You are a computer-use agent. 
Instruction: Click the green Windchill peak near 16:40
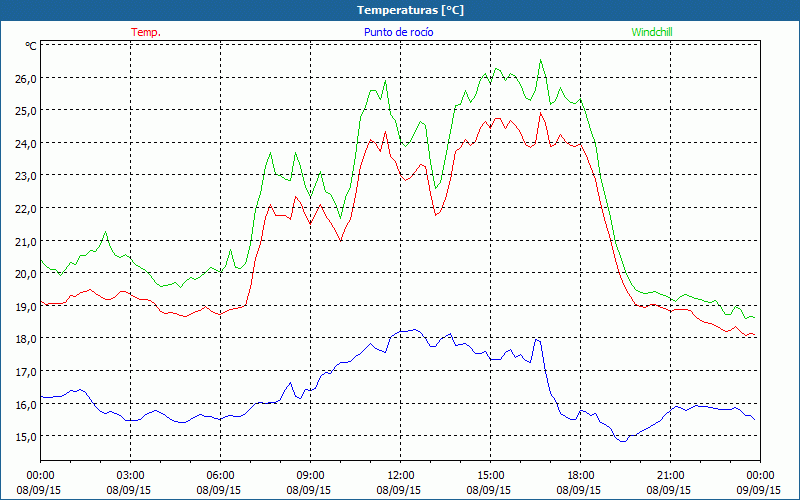[x=541, y=60]
